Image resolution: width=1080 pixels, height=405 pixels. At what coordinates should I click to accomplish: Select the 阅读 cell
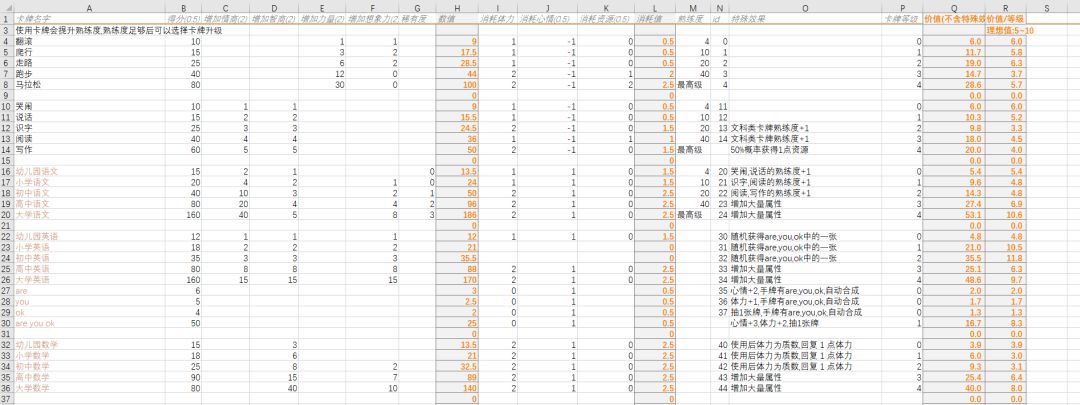click(x=89, y=139)
